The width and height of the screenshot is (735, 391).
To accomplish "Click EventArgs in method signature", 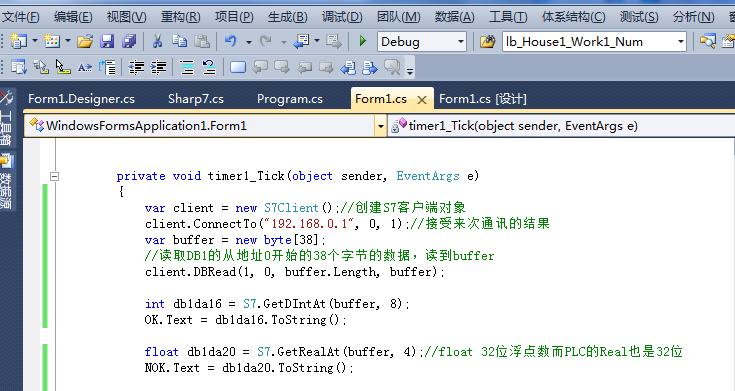I will point(428,176).
